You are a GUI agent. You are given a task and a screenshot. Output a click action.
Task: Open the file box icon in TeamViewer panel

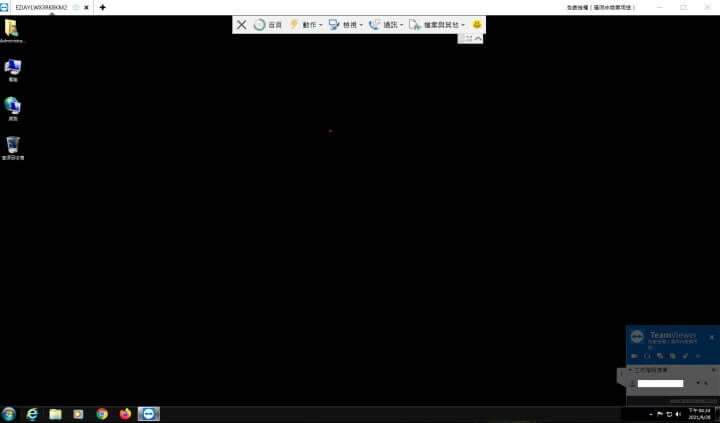[x=673, y=356]
